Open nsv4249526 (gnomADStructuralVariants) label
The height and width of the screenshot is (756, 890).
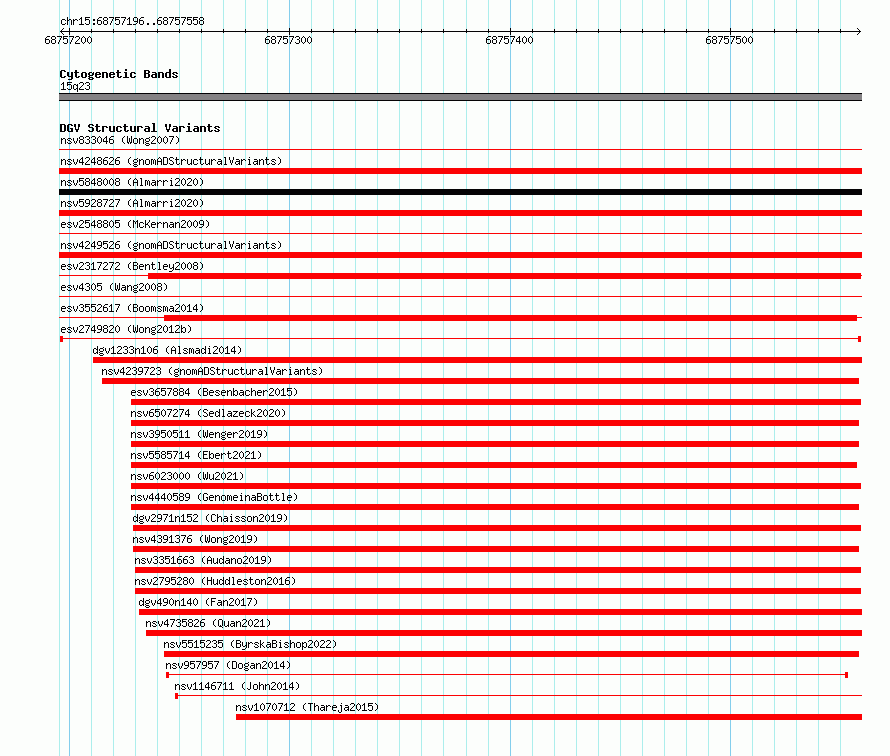point(171,245)
